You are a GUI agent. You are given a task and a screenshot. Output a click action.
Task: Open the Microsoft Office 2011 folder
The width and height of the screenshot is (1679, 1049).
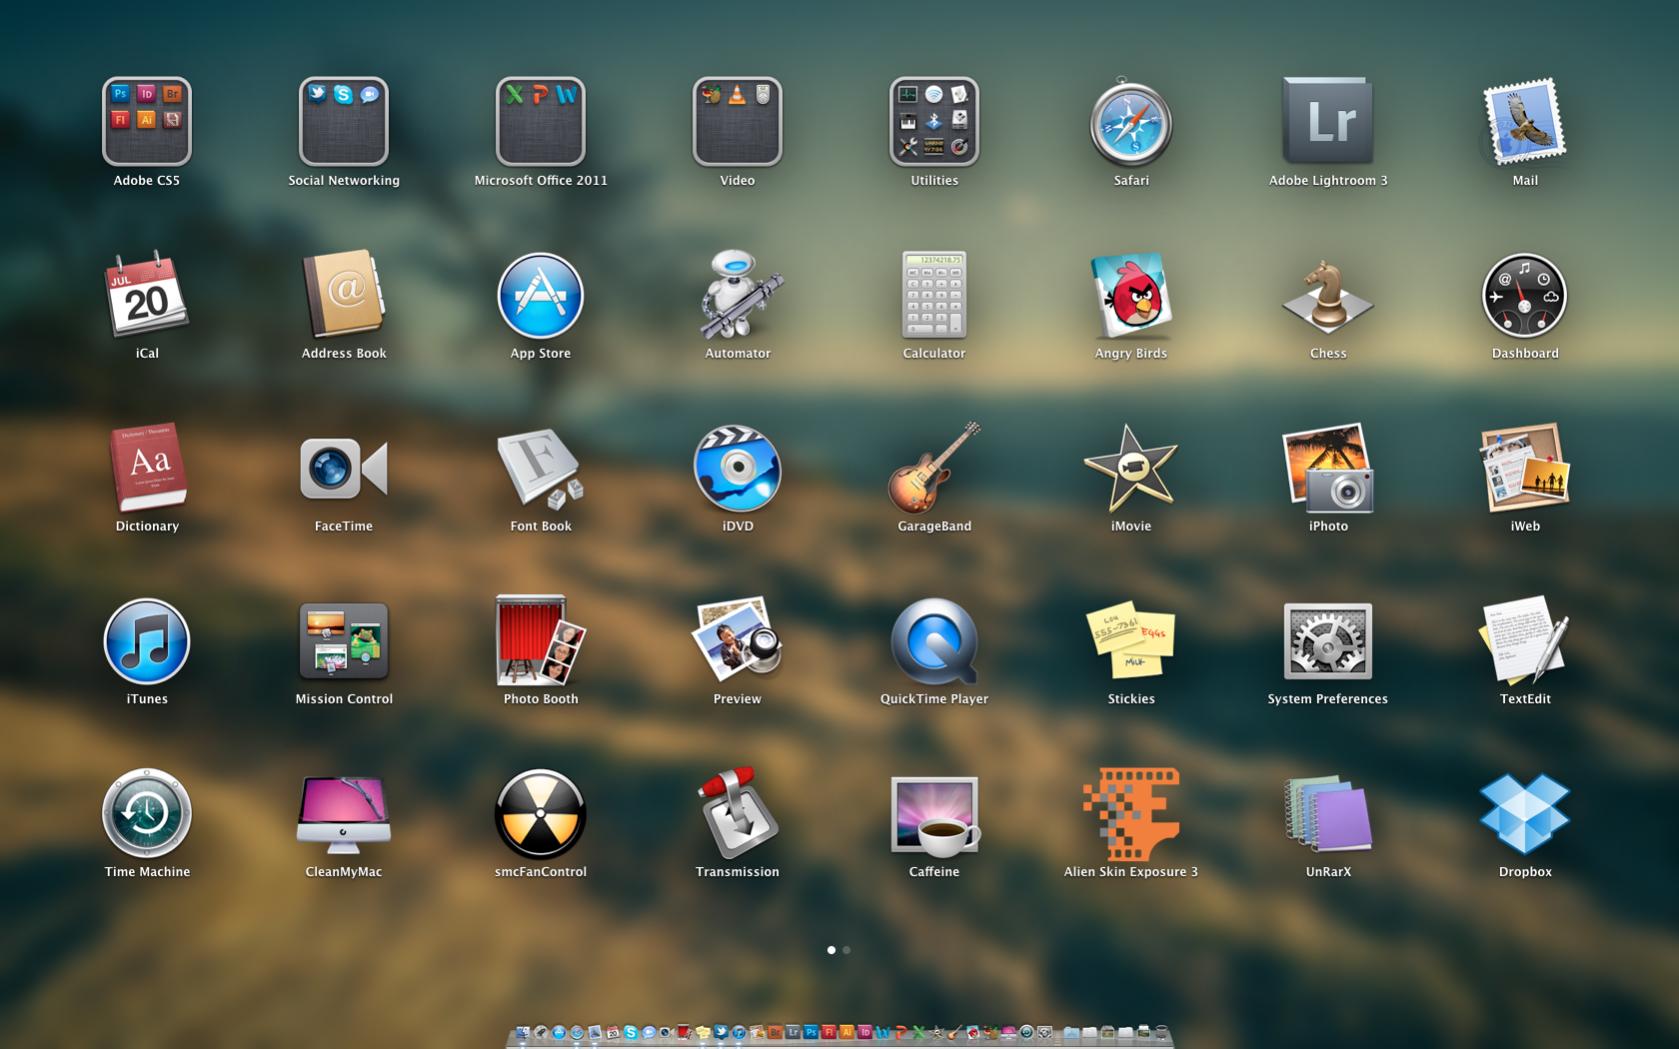[x=540, y=121]
